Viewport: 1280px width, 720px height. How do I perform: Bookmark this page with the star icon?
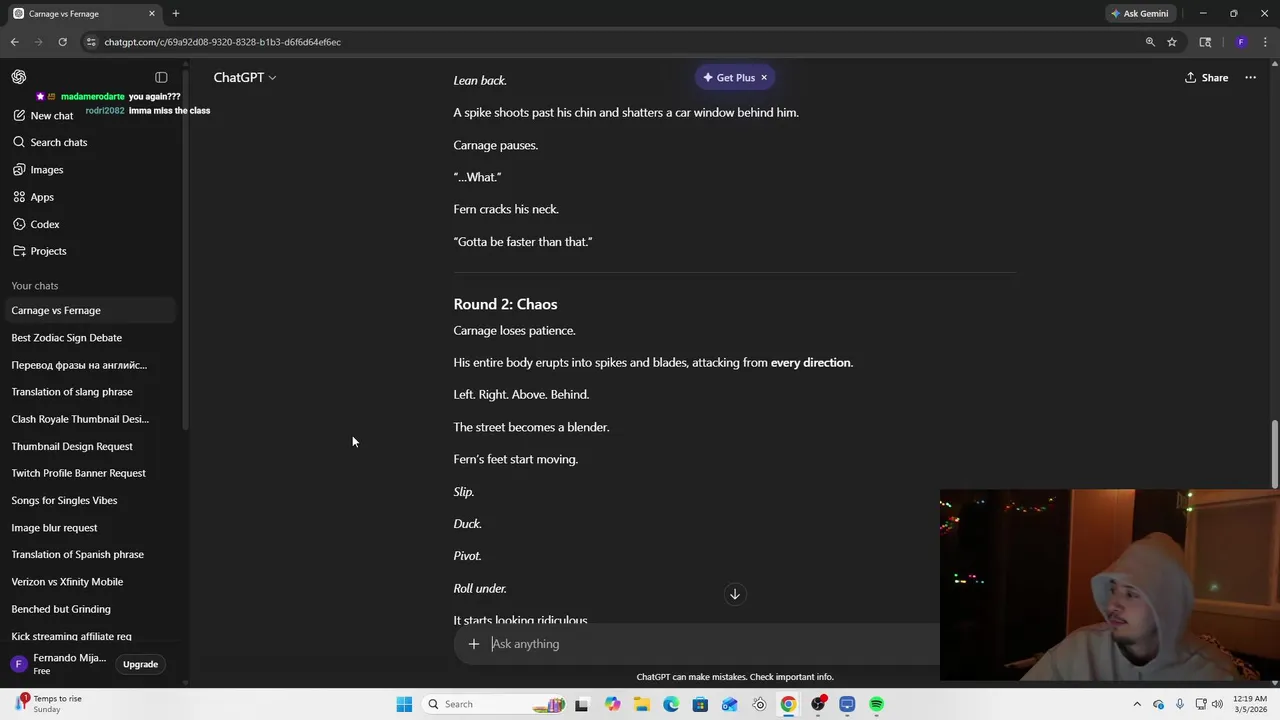(x=1172, y=42)
